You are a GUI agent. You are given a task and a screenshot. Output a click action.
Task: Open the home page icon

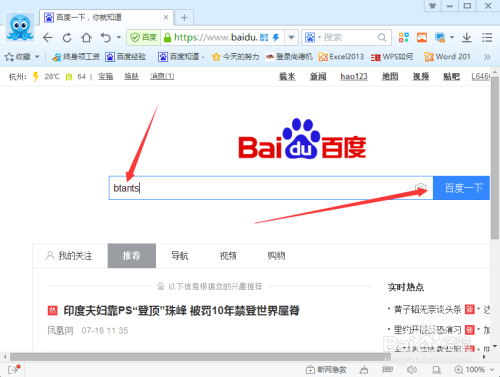(x=87, y=38)
